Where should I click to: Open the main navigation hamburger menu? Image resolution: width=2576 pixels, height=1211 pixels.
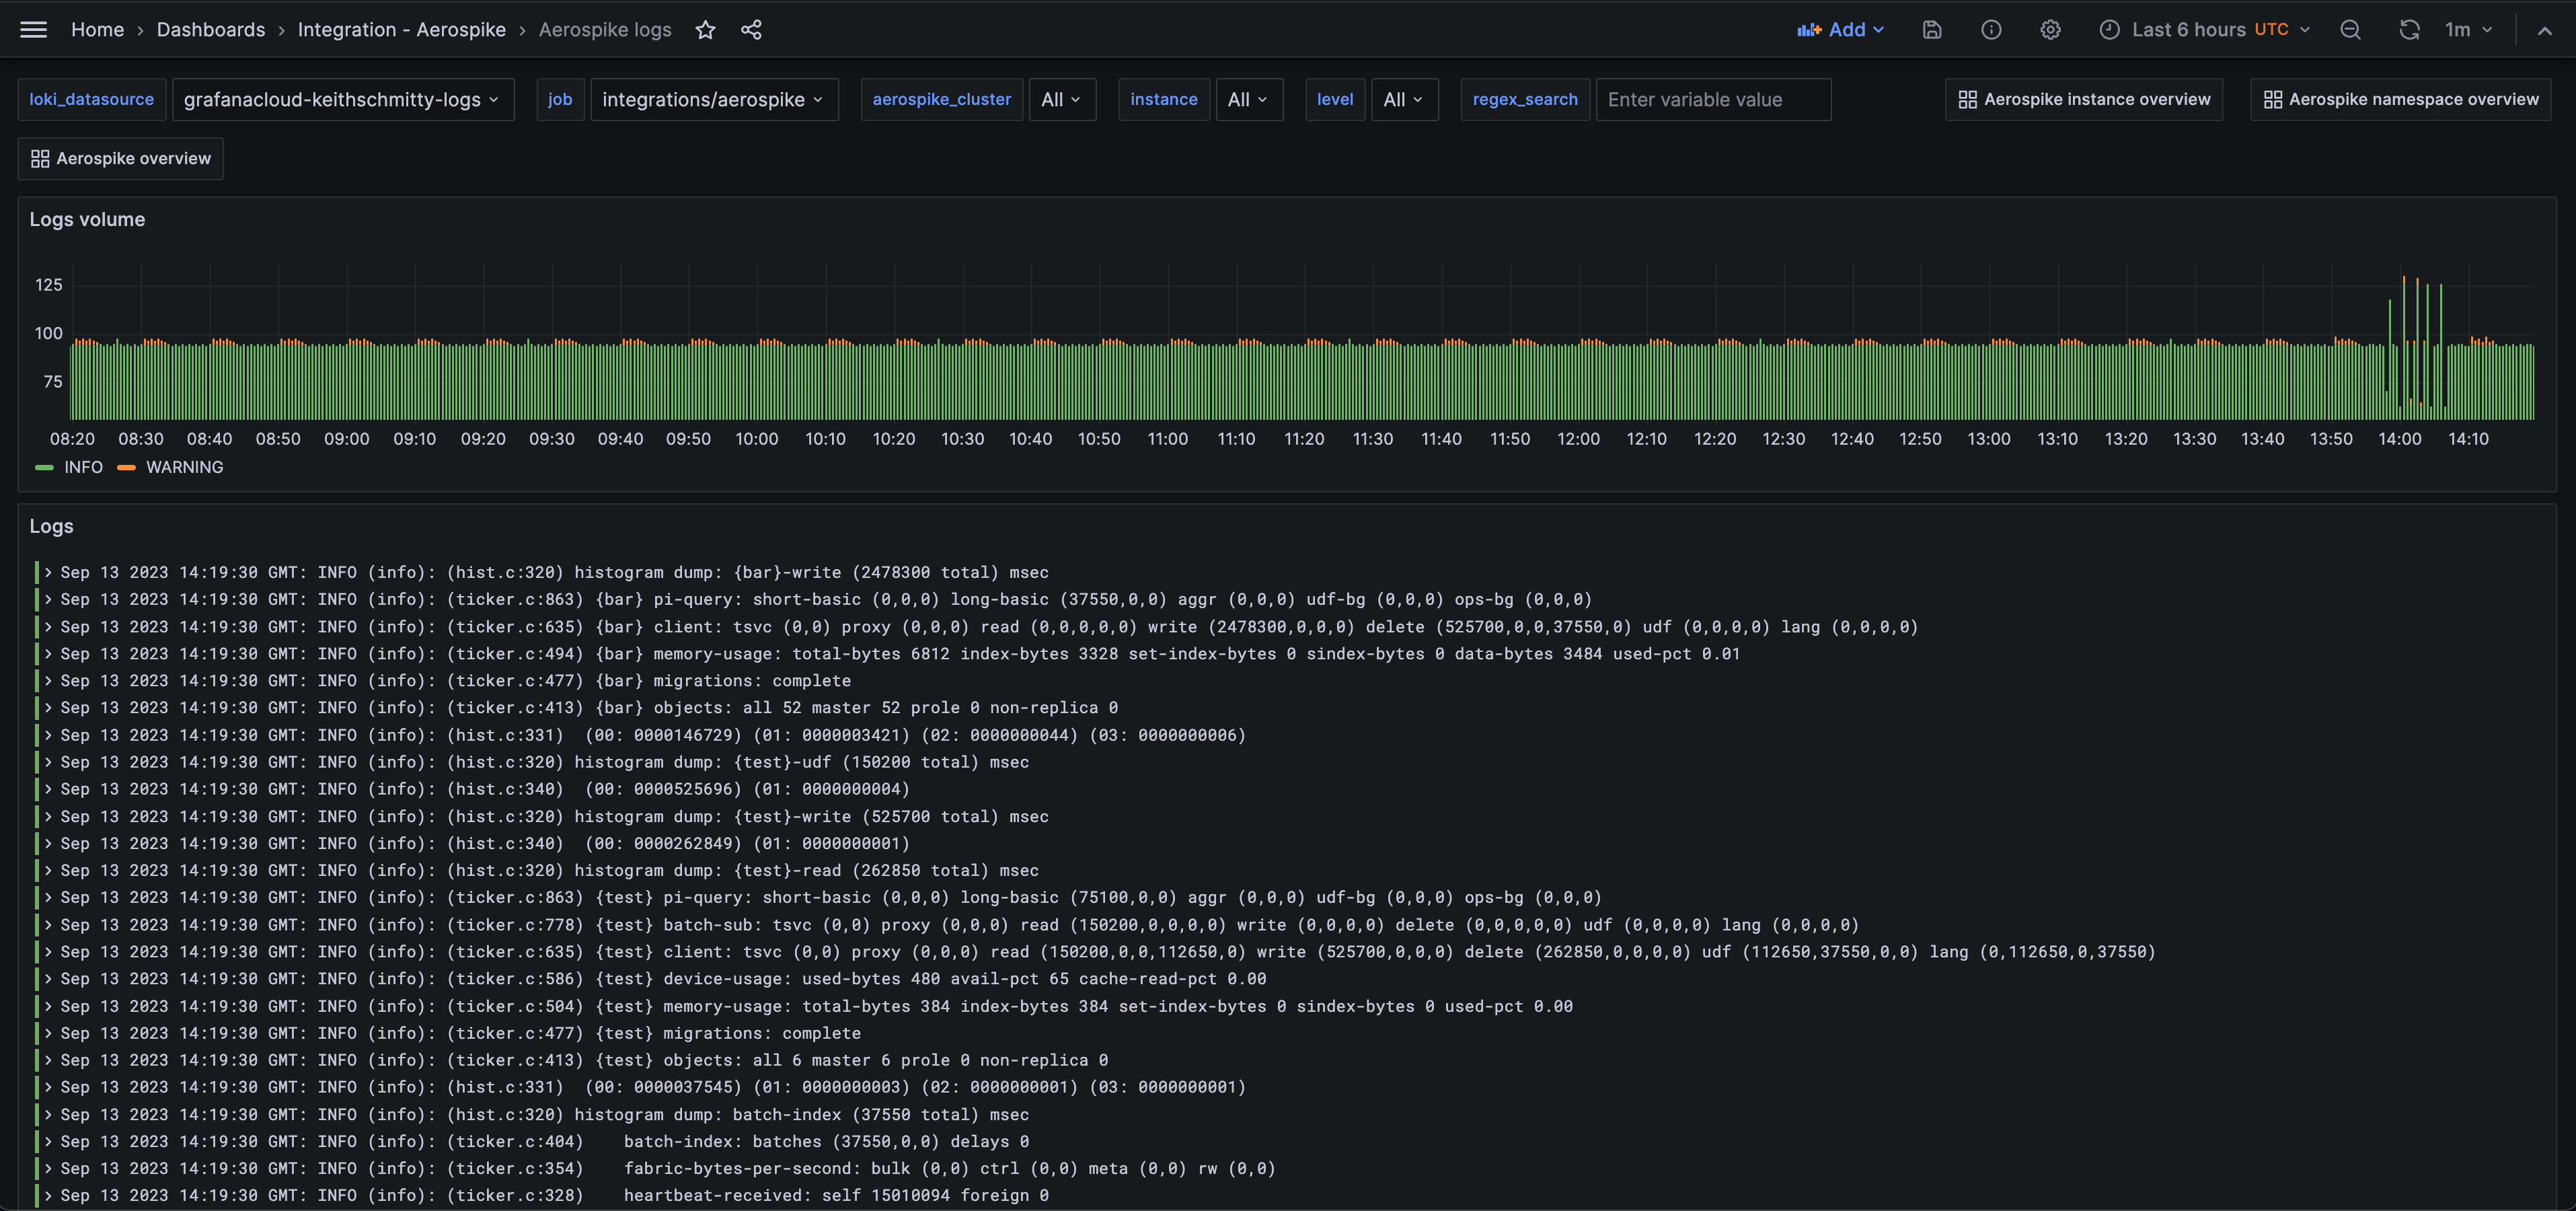[33, 29]
